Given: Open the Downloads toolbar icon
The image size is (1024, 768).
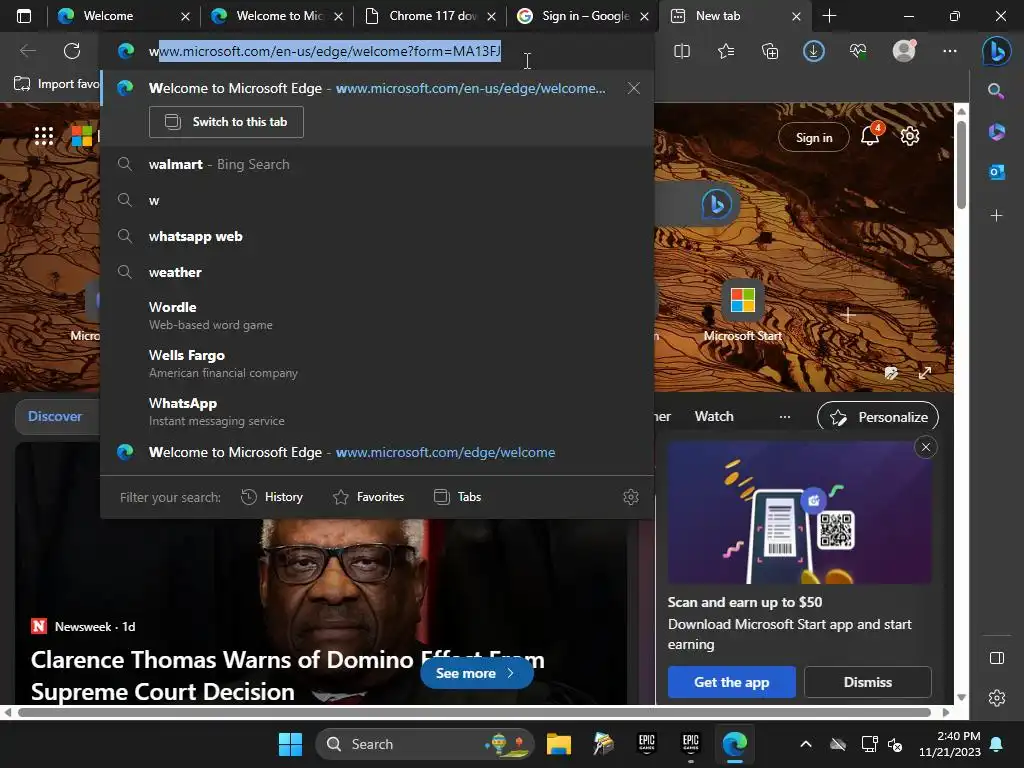Looking at the screenshot, I should coord(814,51).
